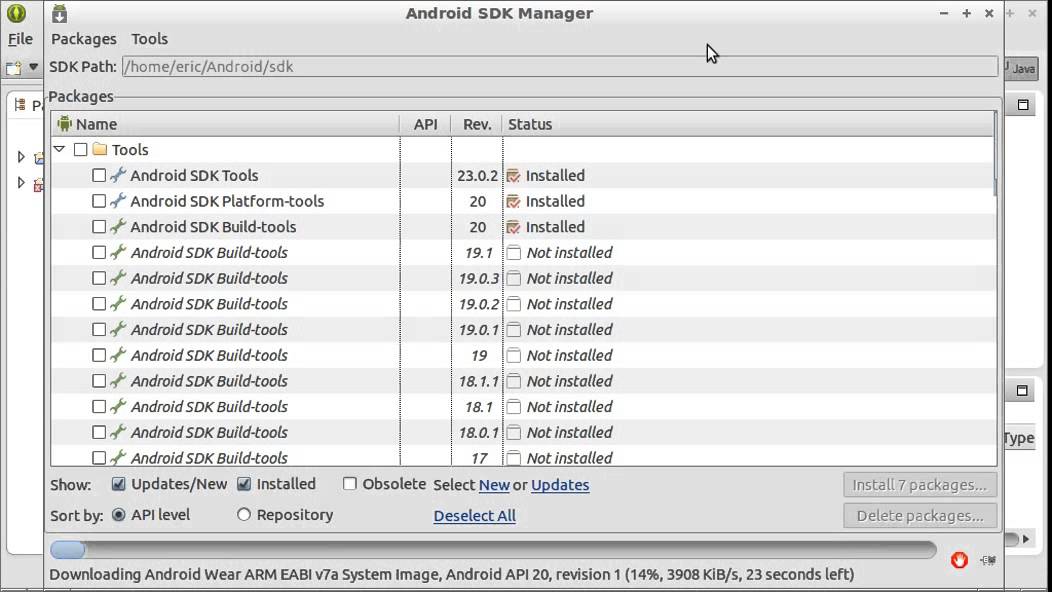This screenshot has height=592, width=1052.
Task: Click the Eclipse new file toolbar icon
Action: click(x=13, y=68)
